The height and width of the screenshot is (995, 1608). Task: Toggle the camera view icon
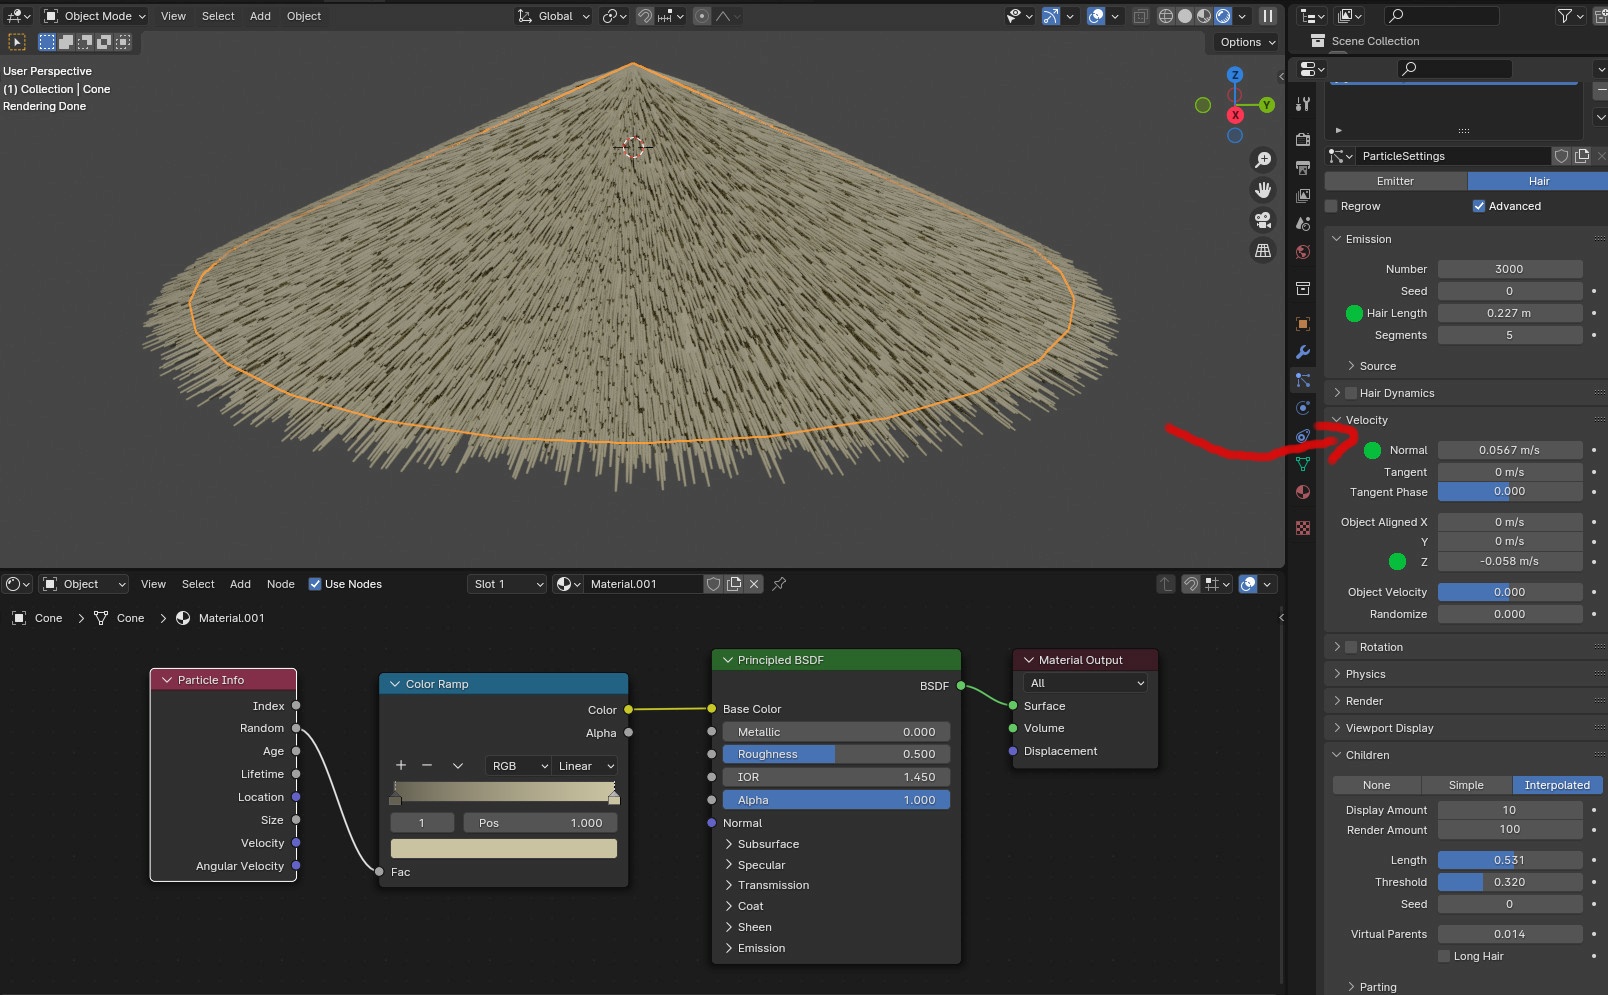tap(1263, 220)
